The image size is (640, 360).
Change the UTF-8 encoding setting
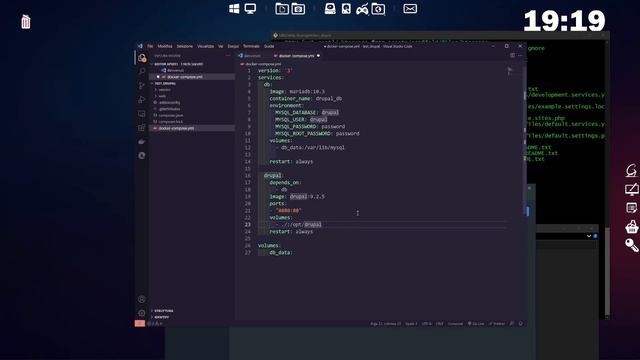[426, 324]
